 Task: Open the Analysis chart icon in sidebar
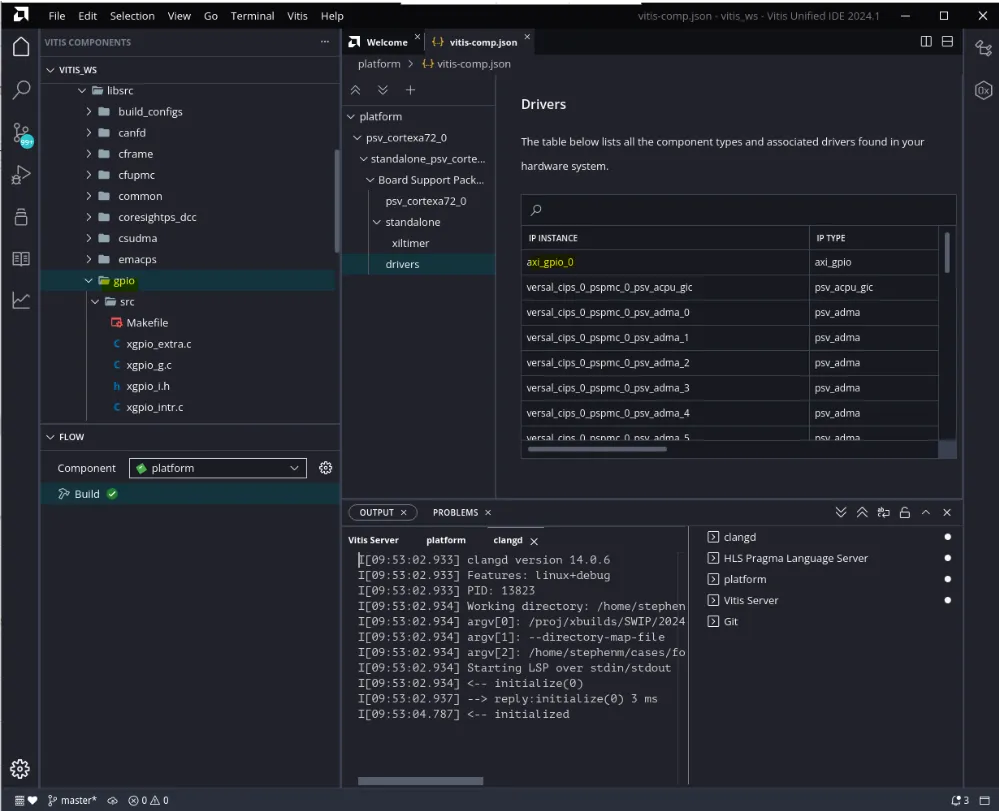coord(20,300)
